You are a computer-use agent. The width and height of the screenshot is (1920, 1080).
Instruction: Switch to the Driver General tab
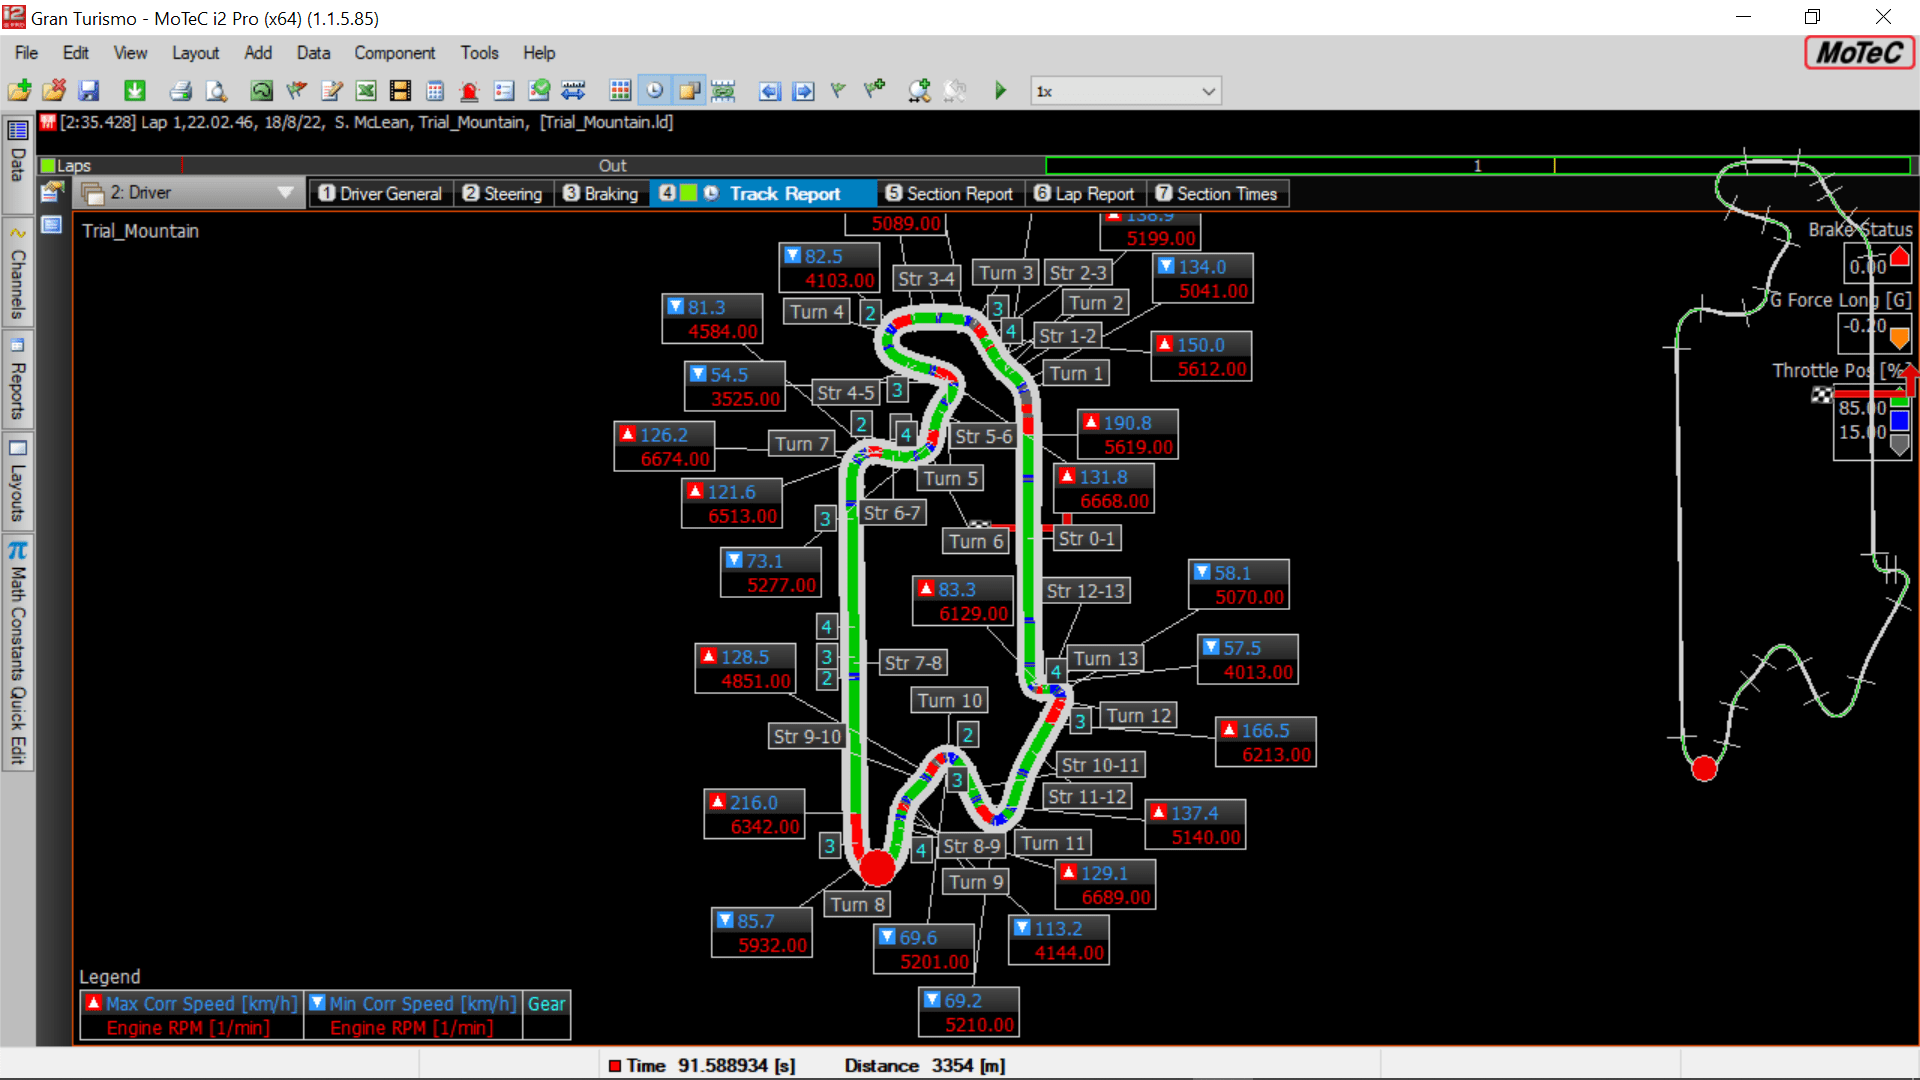pos(380,193)
